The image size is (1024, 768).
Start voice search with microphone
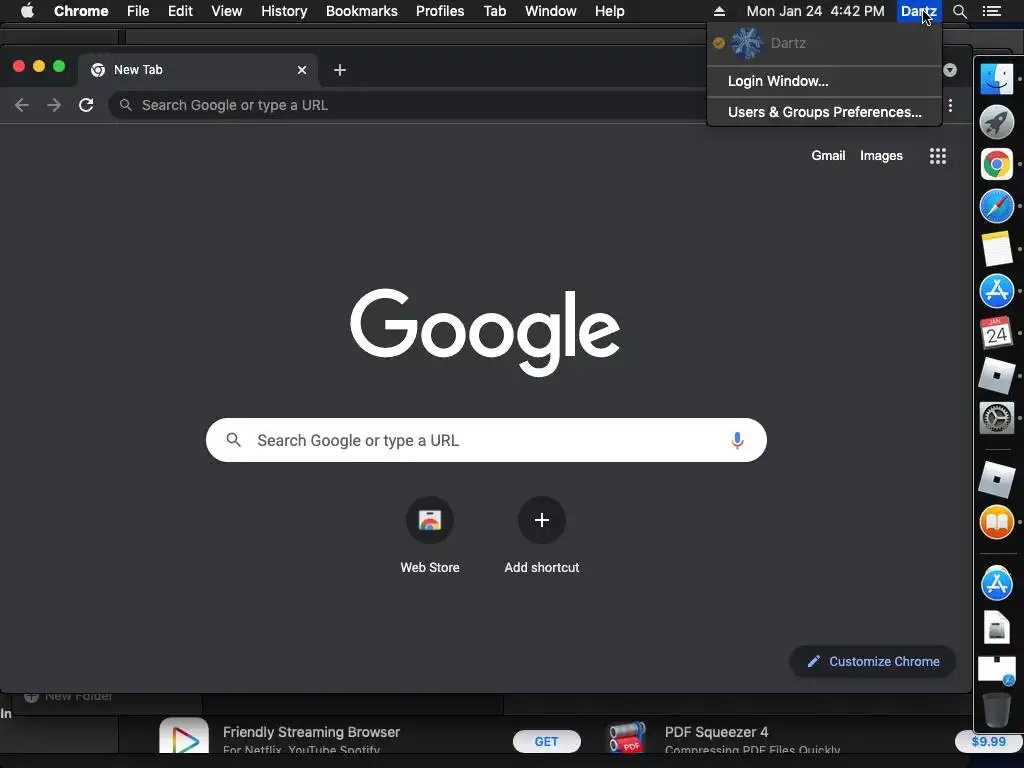coord(737,440)
